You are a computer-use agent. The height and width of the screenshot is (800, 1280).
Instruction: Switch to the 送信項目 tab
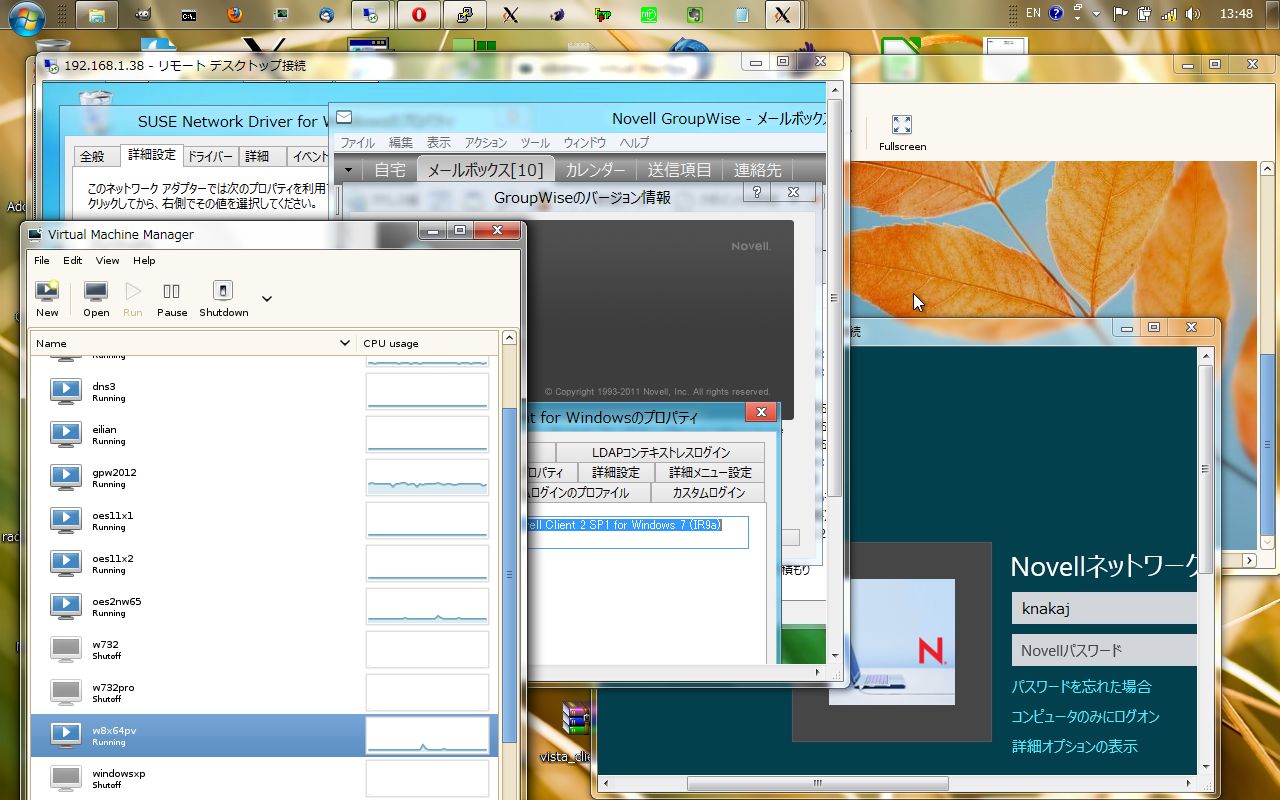click(x=680, y=170)
